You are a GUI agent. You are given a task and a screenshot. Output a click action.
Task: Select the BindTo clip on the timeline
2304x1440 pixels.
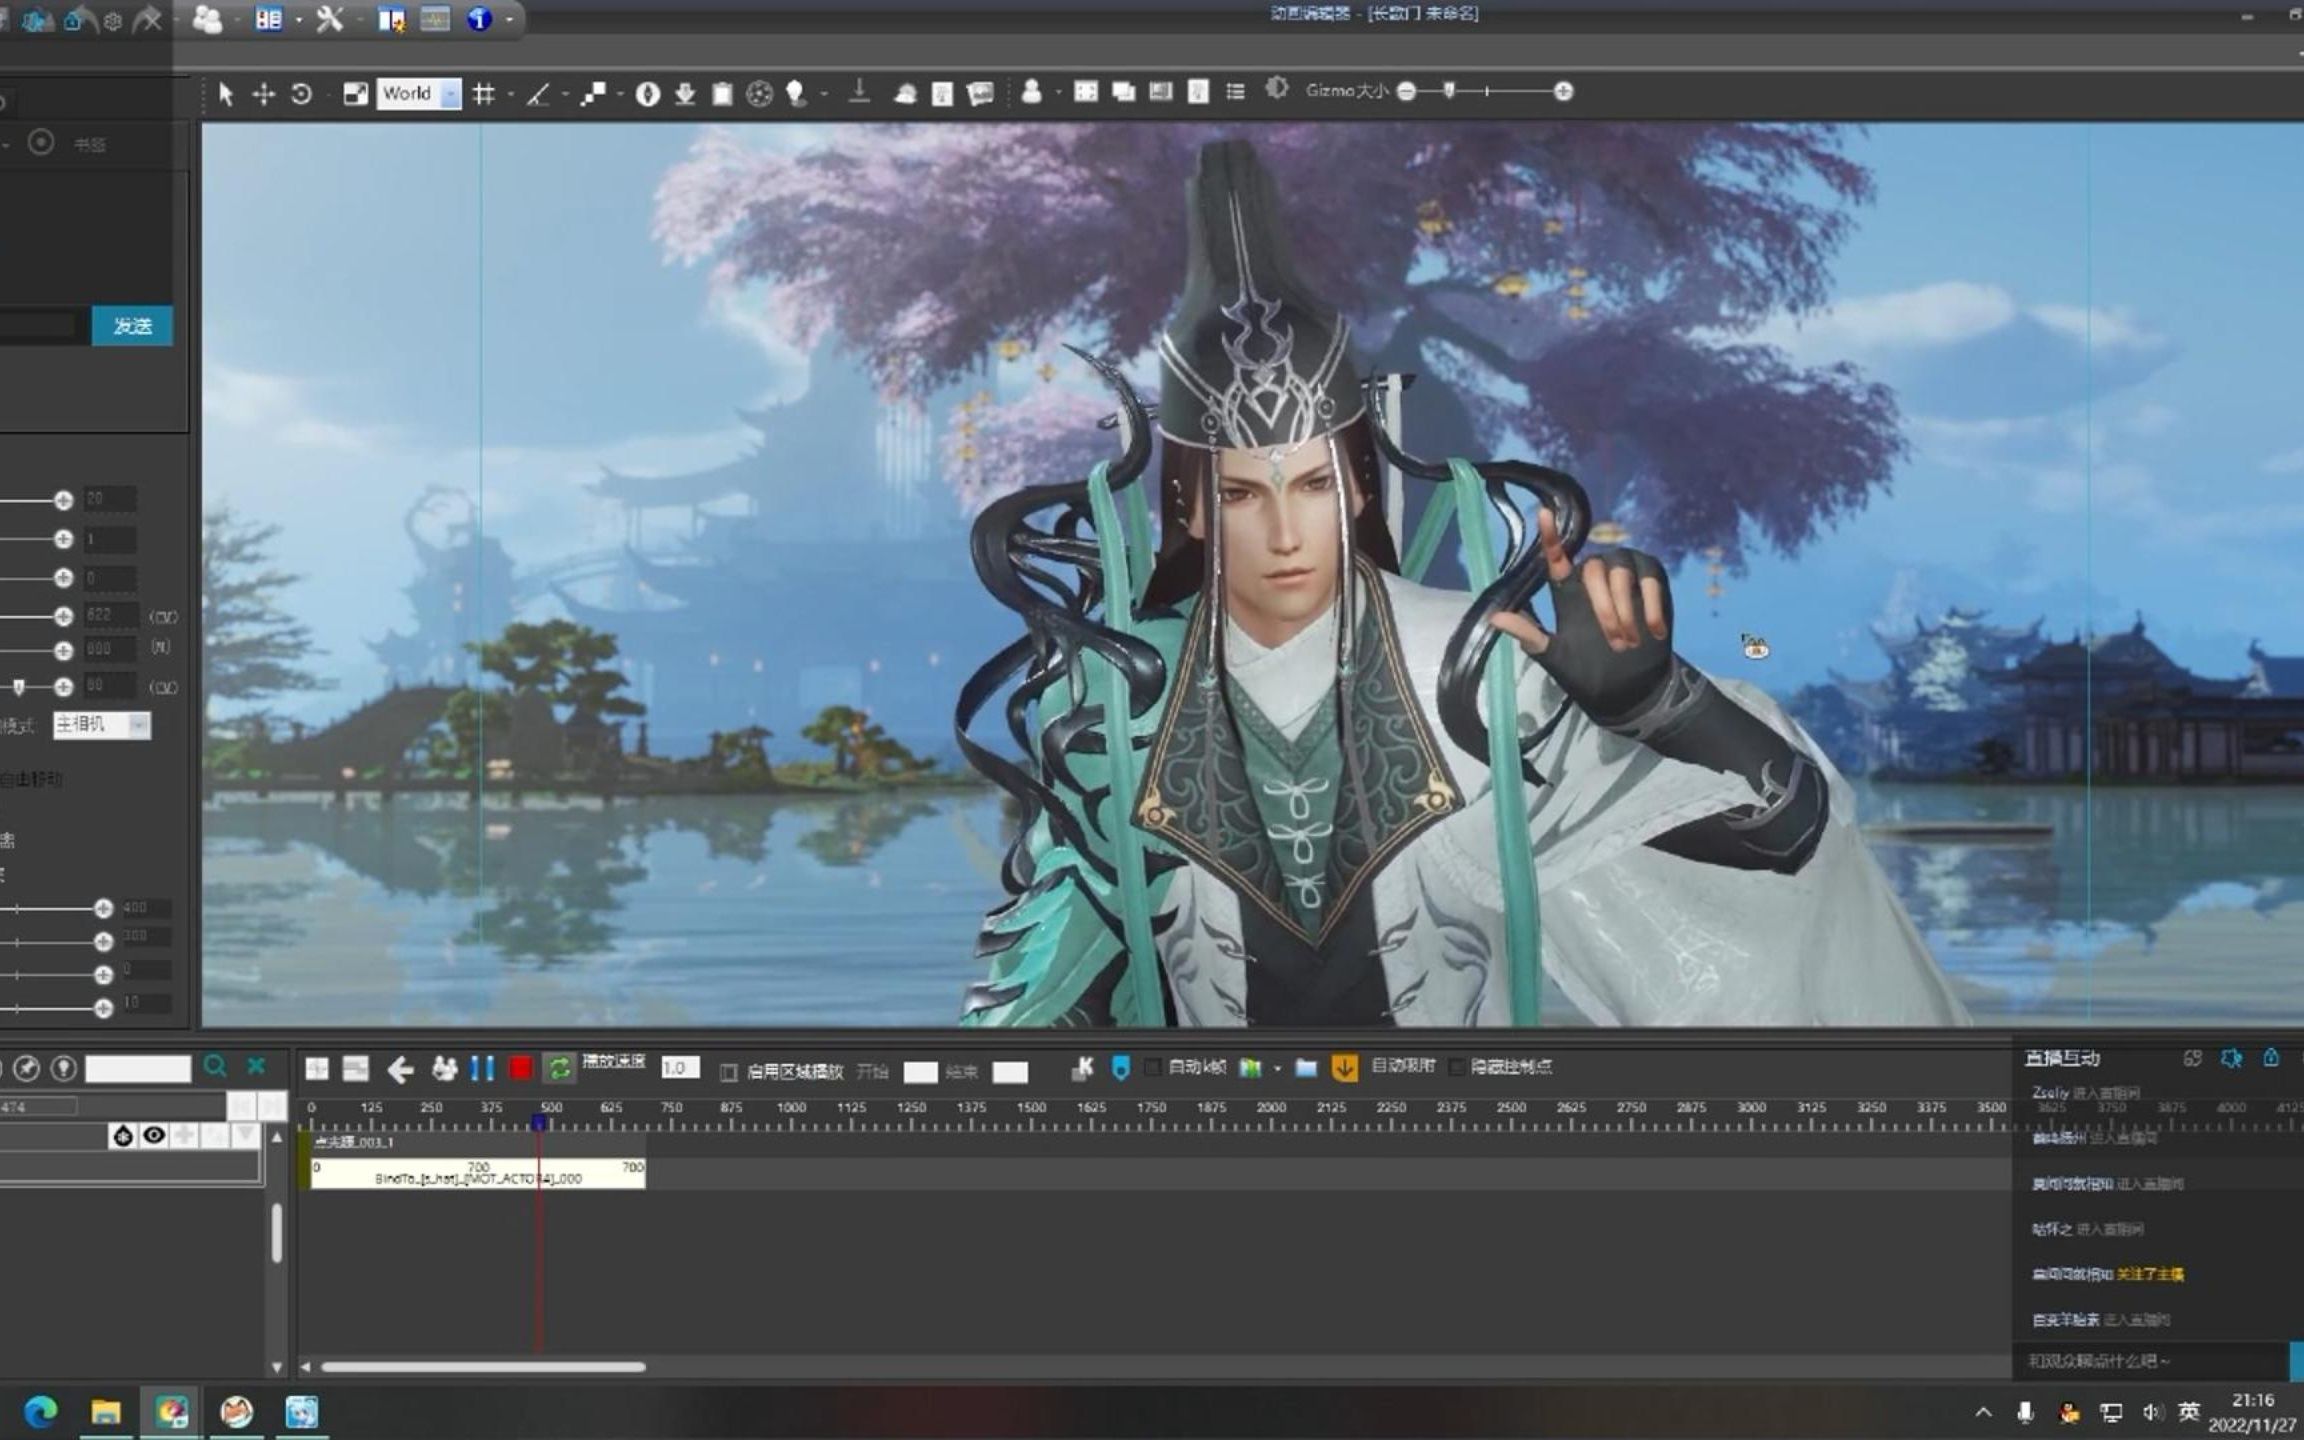point(478,1173)
